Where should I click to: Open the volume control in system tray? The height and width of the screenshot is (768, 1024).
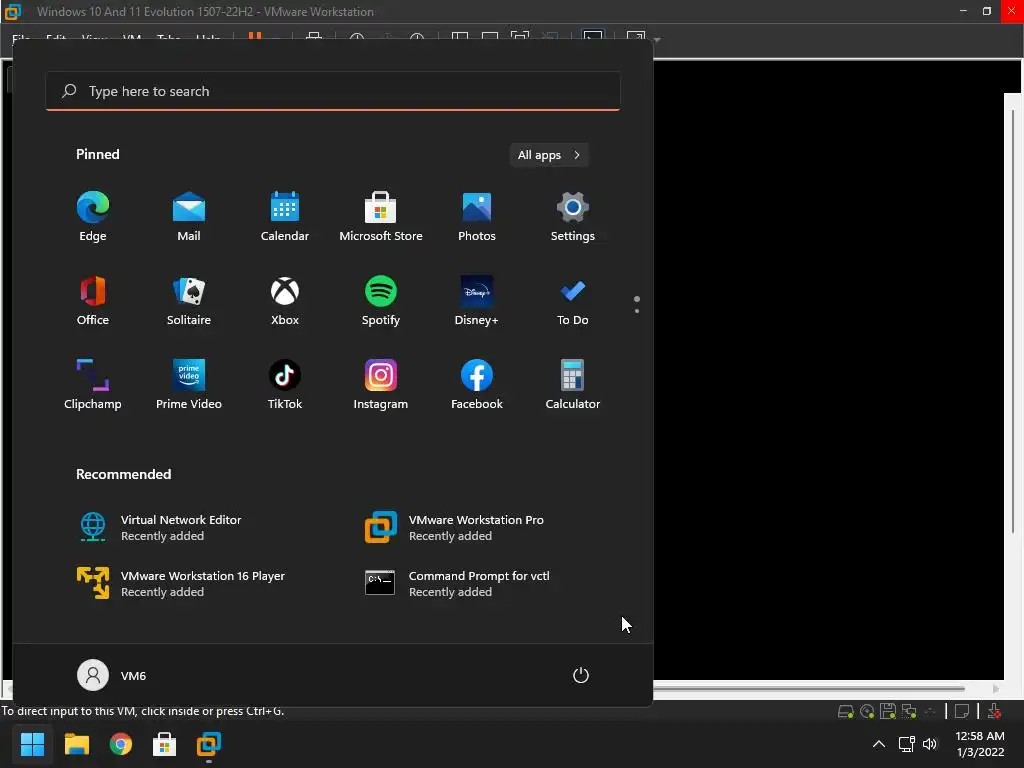(930, 744)
